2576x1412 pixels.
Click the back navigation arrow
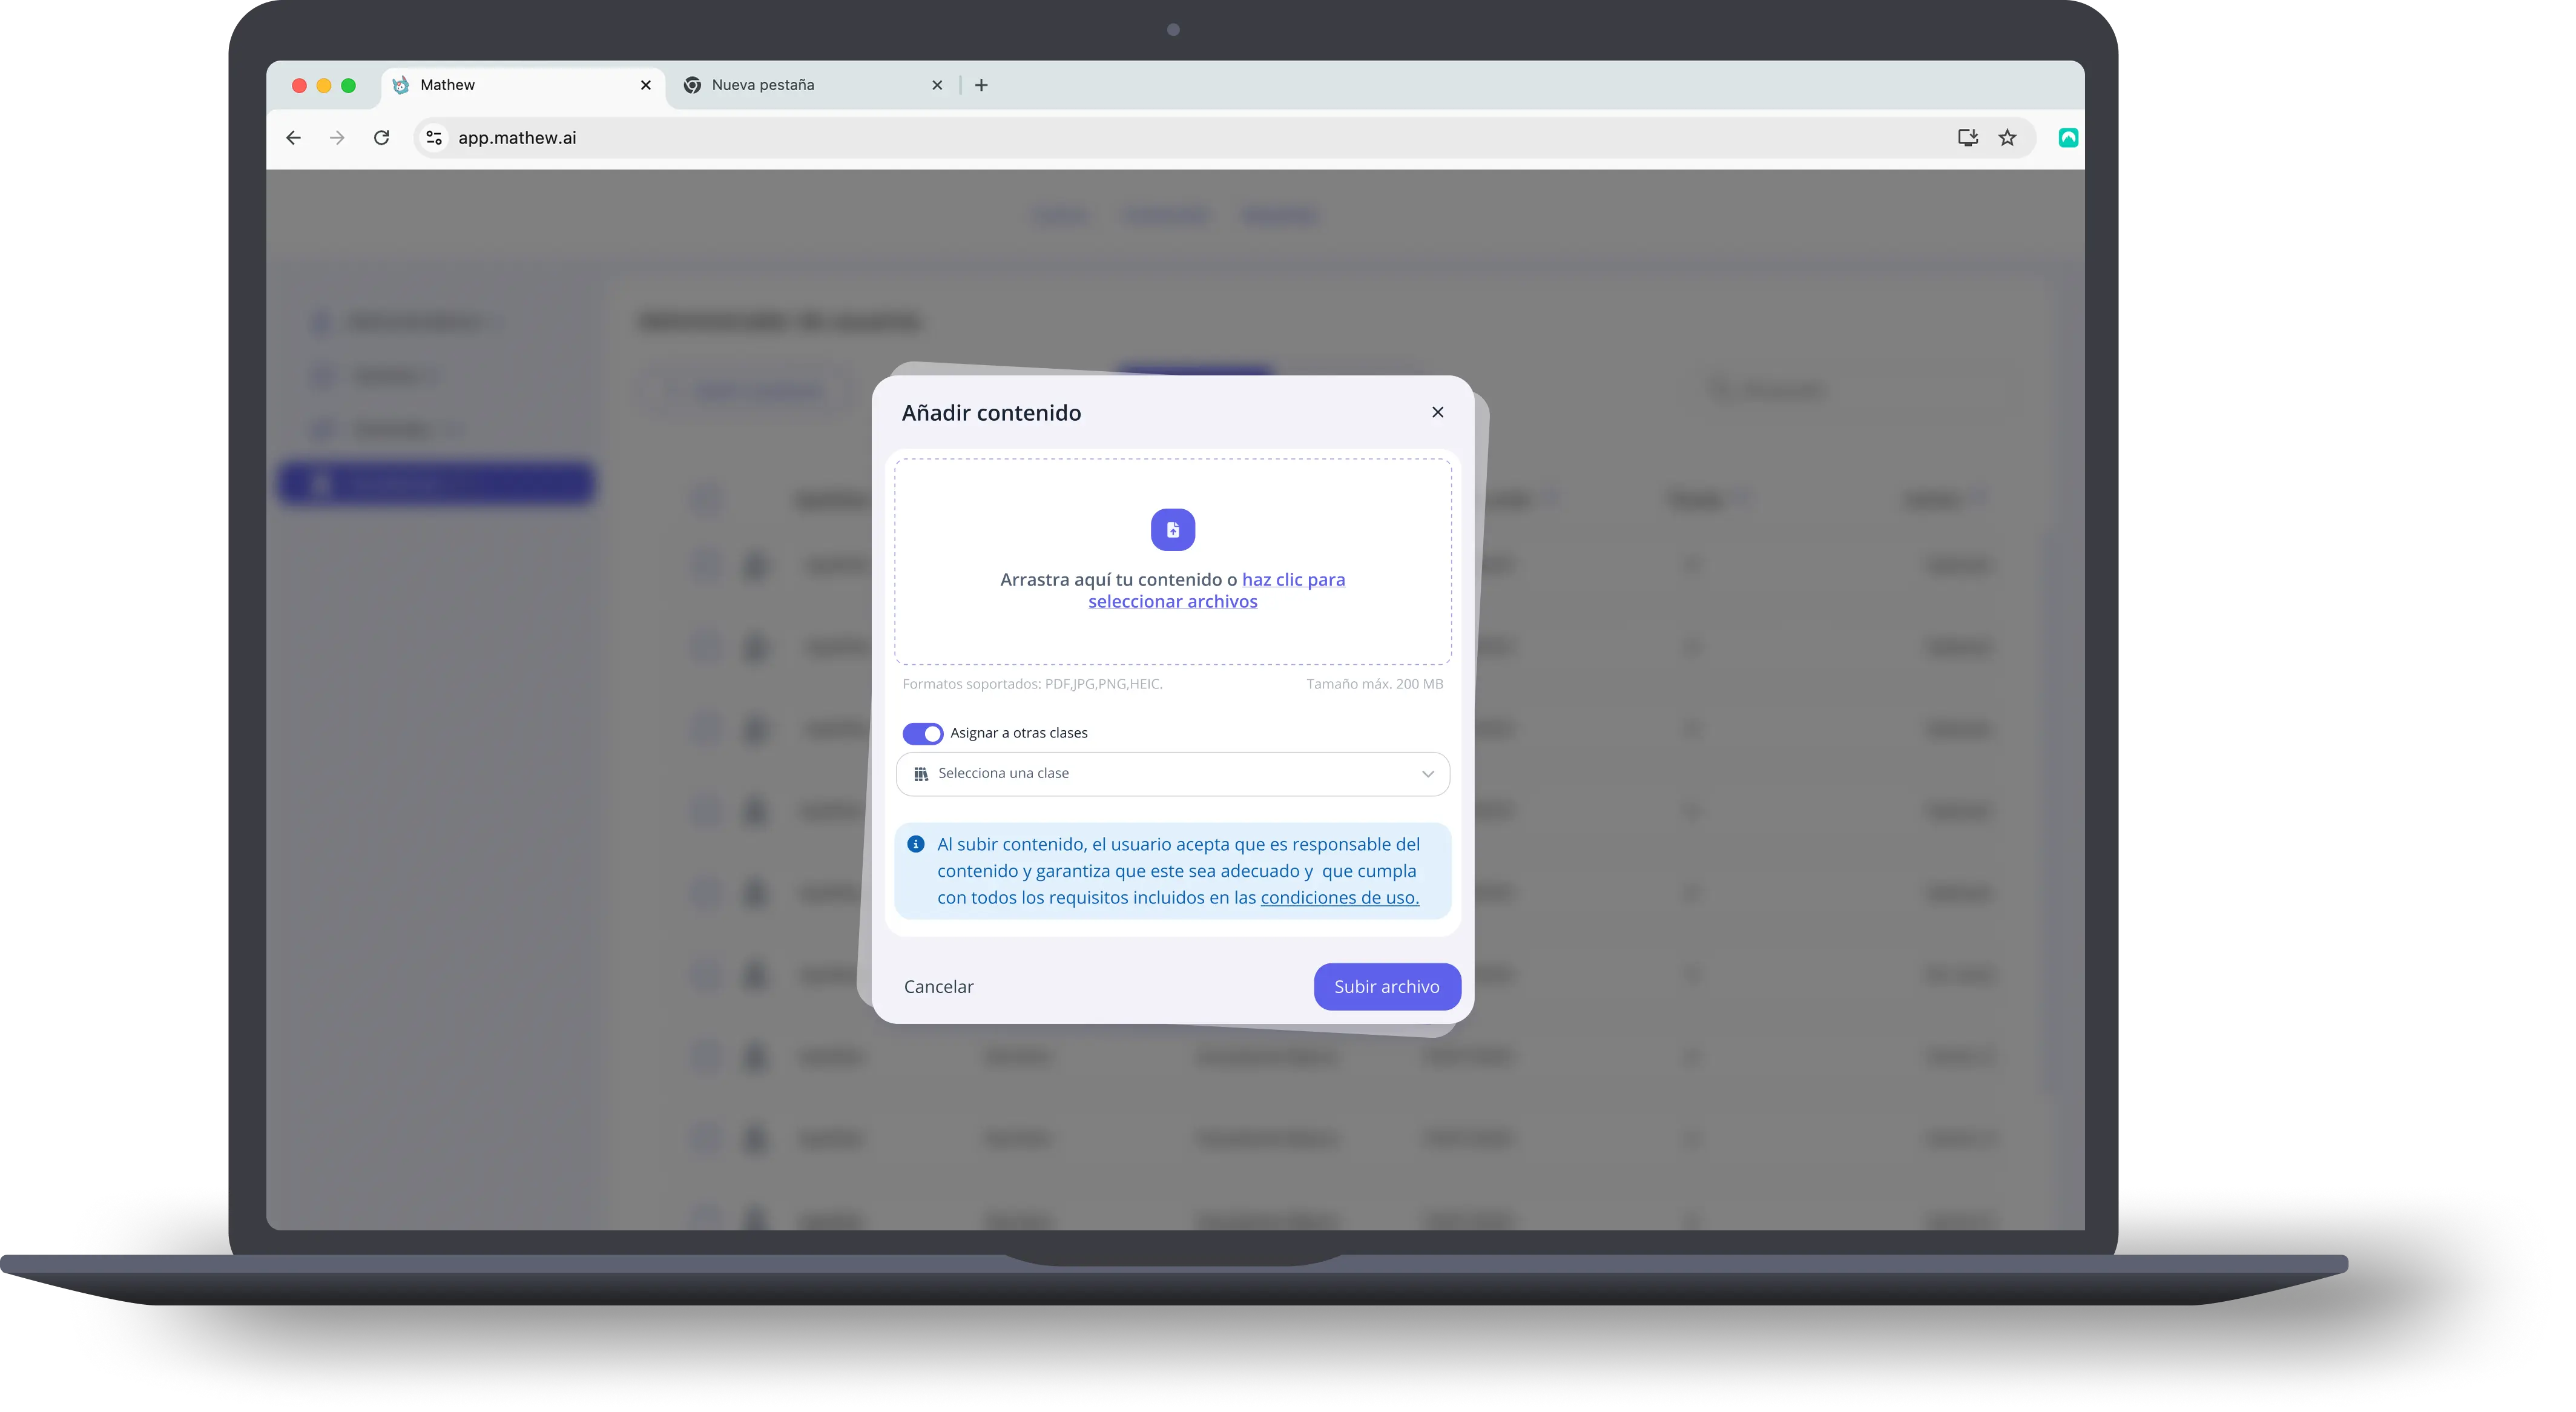point(293,138)
